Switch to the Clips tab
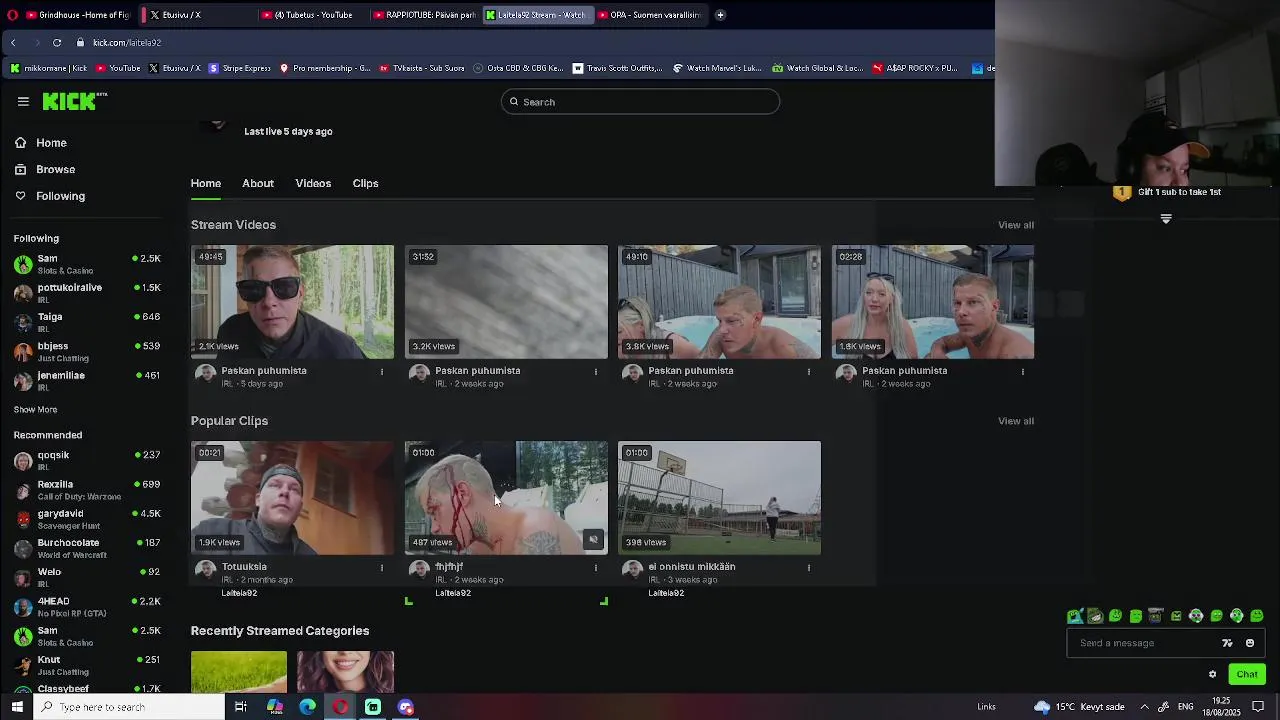 (365, 184)
